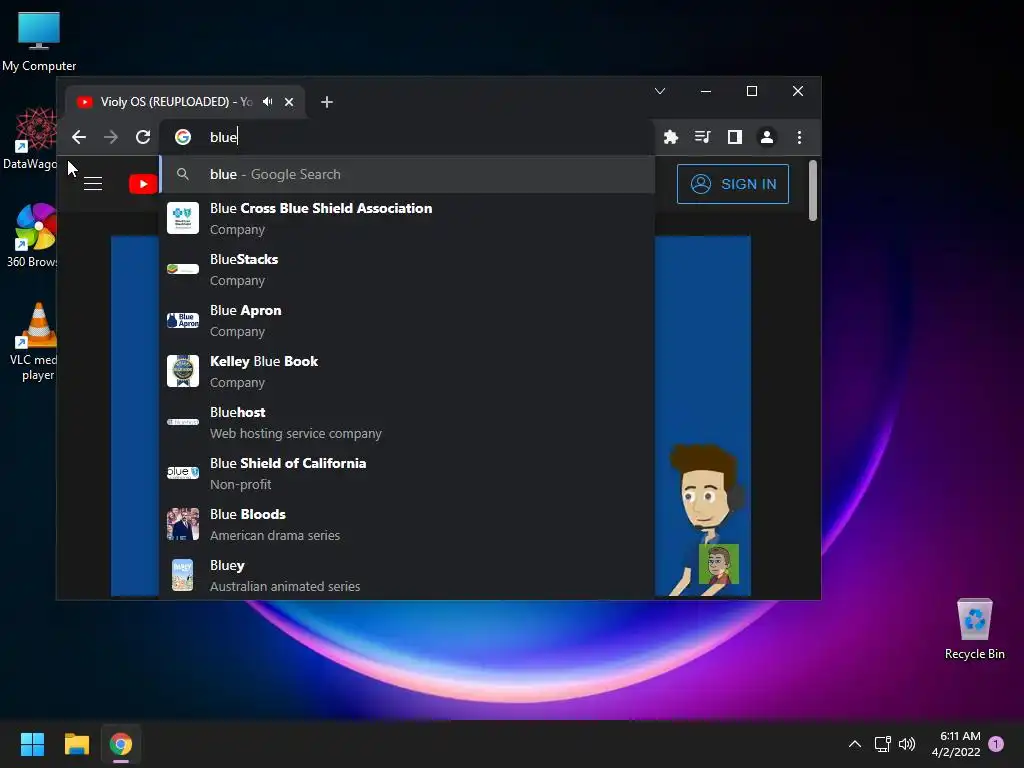Choose the Bluehost suggestion
The height and width of the screenshot is (768, 1024).
coord(407,423)
